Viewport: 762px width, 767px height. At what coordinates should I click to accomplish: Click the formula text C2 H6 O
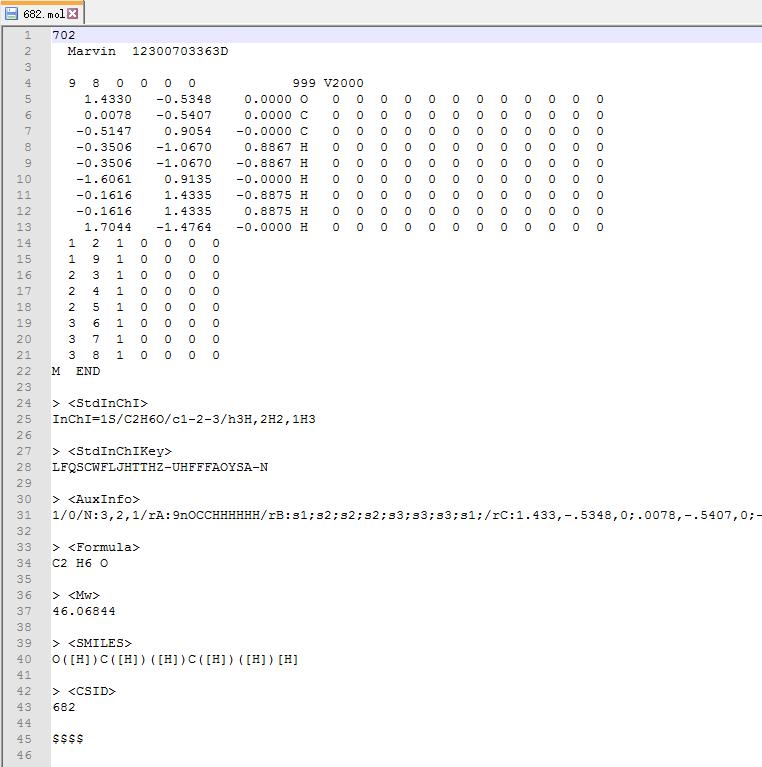(x=80, y=563)
